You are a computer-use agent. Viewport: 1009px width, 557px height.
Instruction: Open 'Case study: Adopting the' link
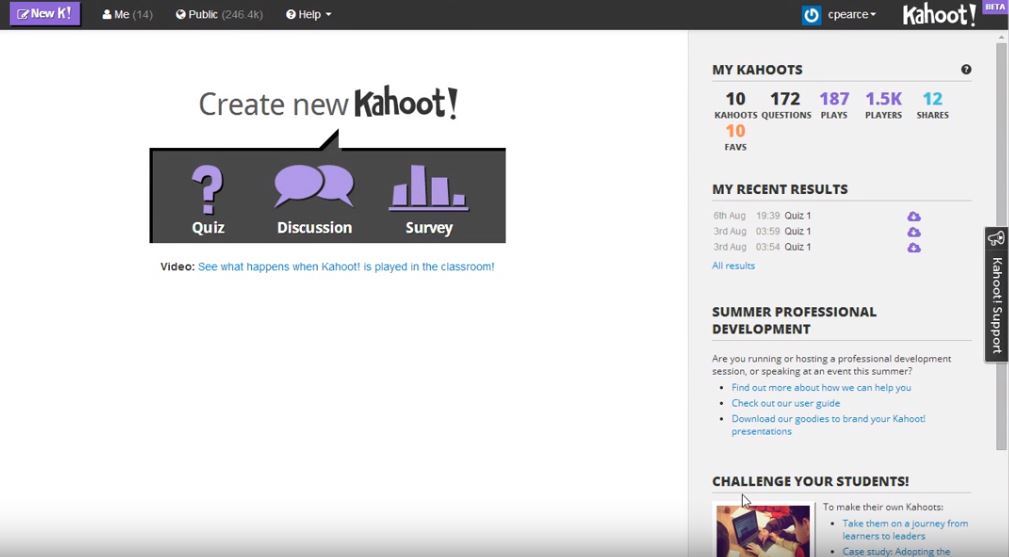tap(896, 551)
